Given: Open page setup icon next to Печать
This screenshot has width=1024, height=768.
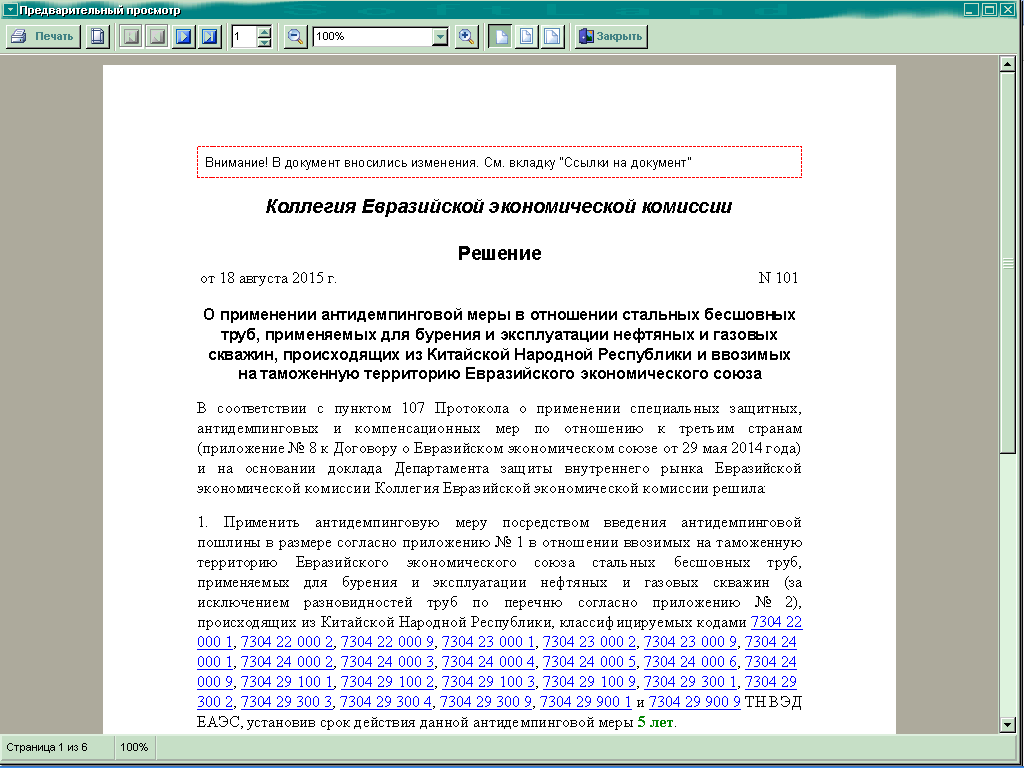Looking at the screenshot, I should pyautogui.click(x=97, y=37).
